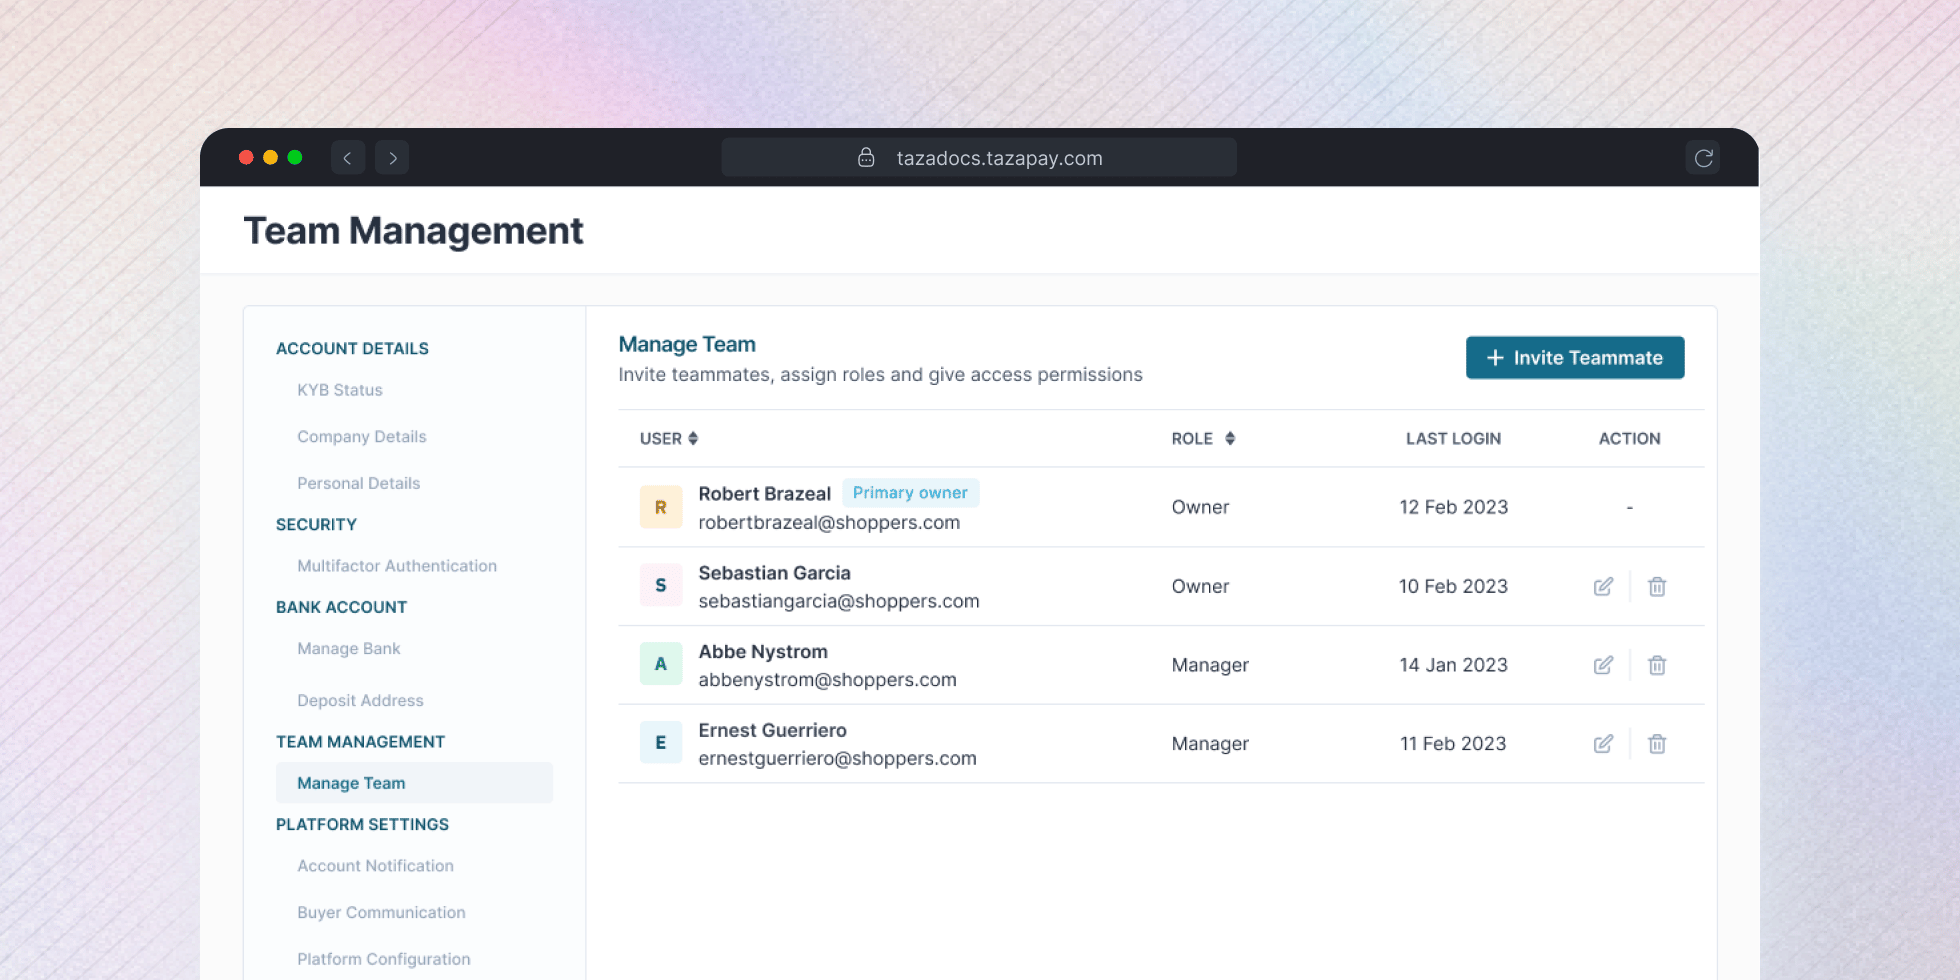Click TEAM MANAGEMENT section heading
This screenshot has width=1960, height=980.
coord(360,742)
